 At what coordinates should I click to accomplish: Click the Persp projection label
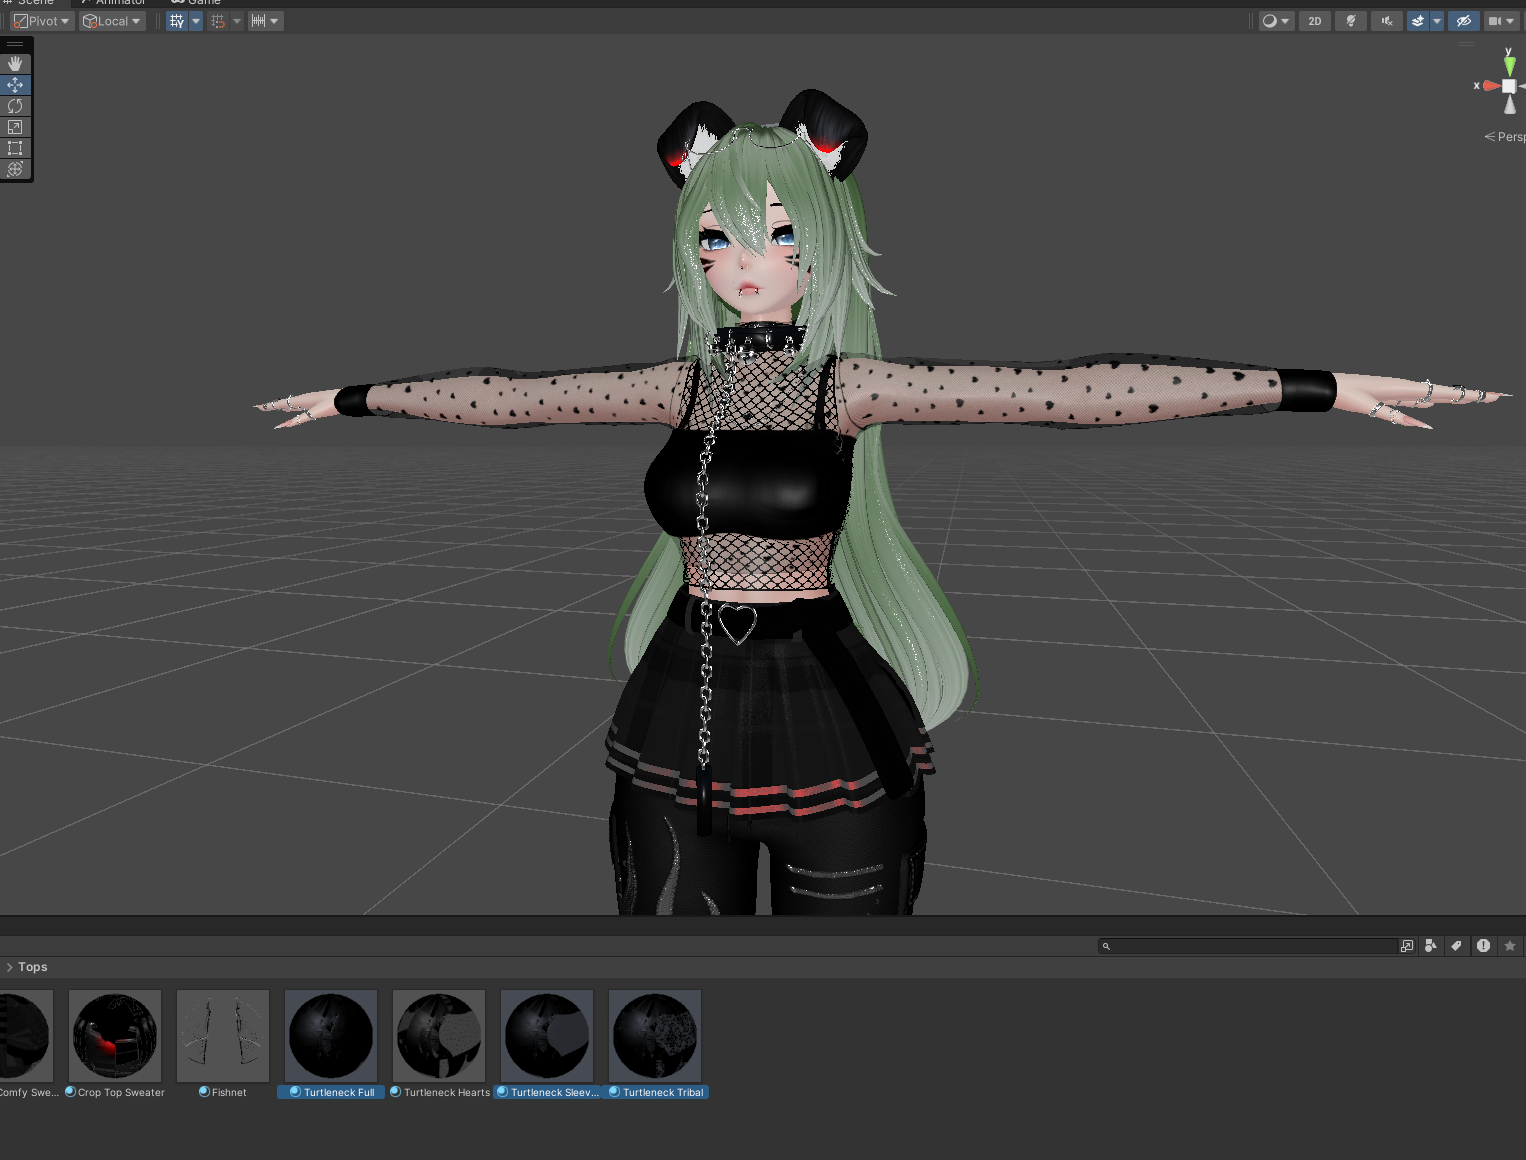tap(1510, 137)
